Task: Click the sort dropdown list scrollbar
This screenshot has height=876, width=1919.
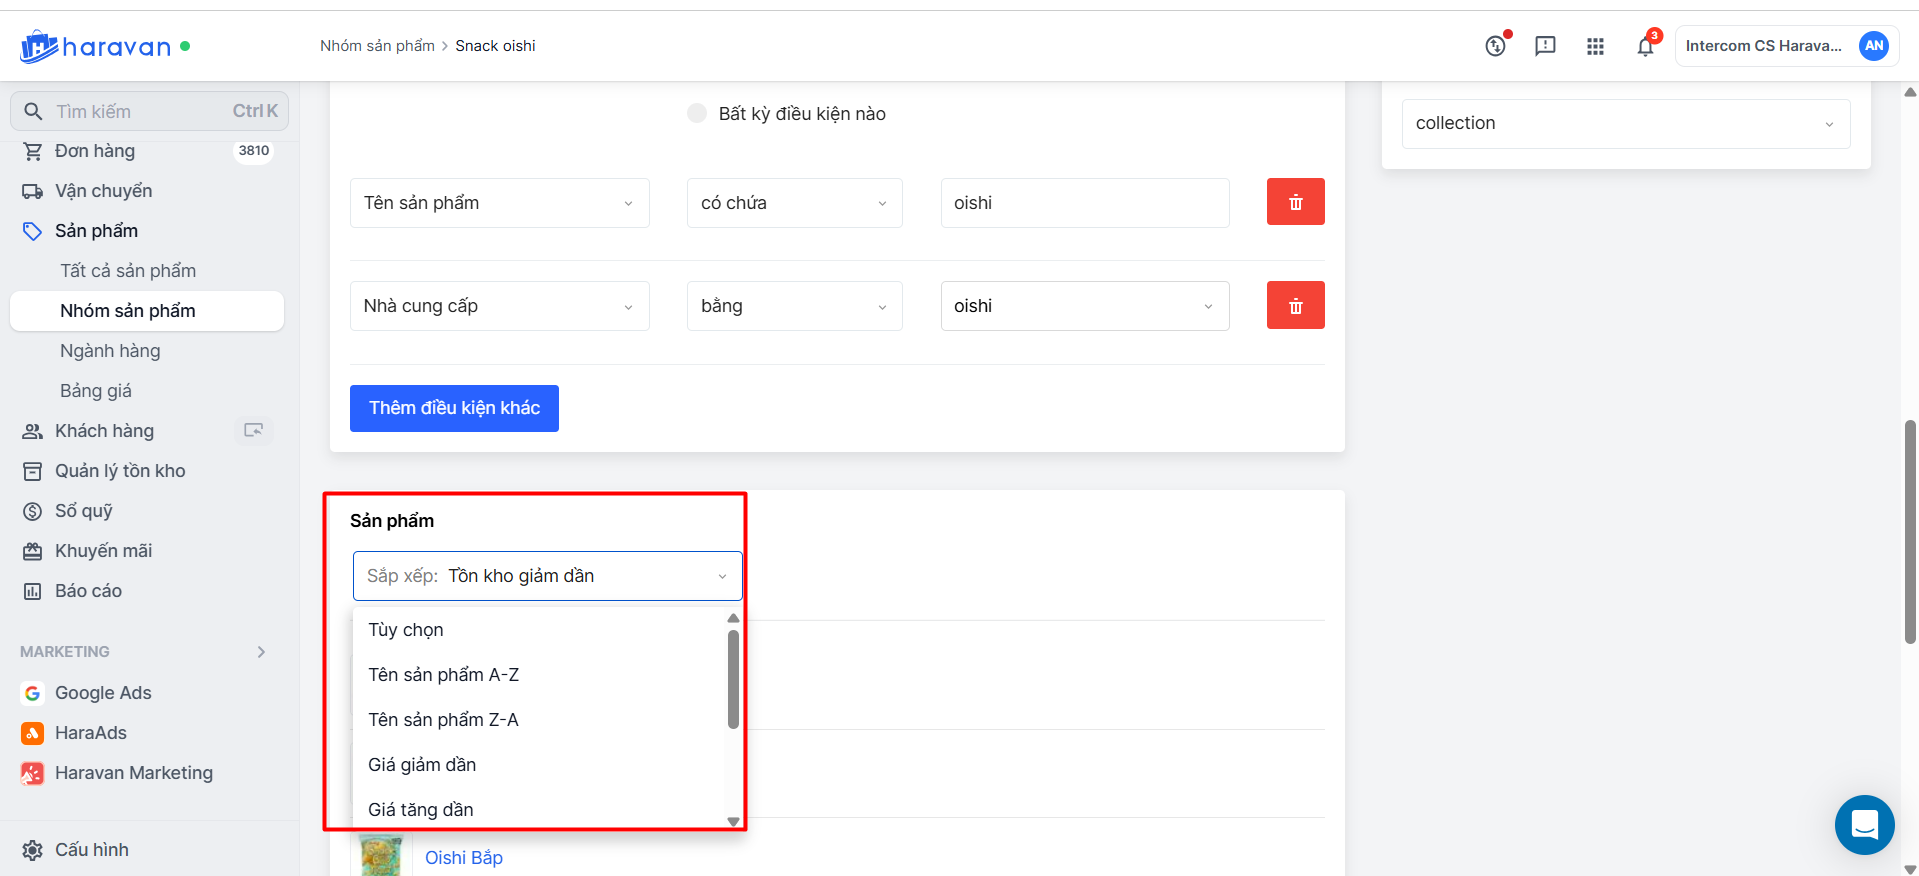Action: [733, 679]
